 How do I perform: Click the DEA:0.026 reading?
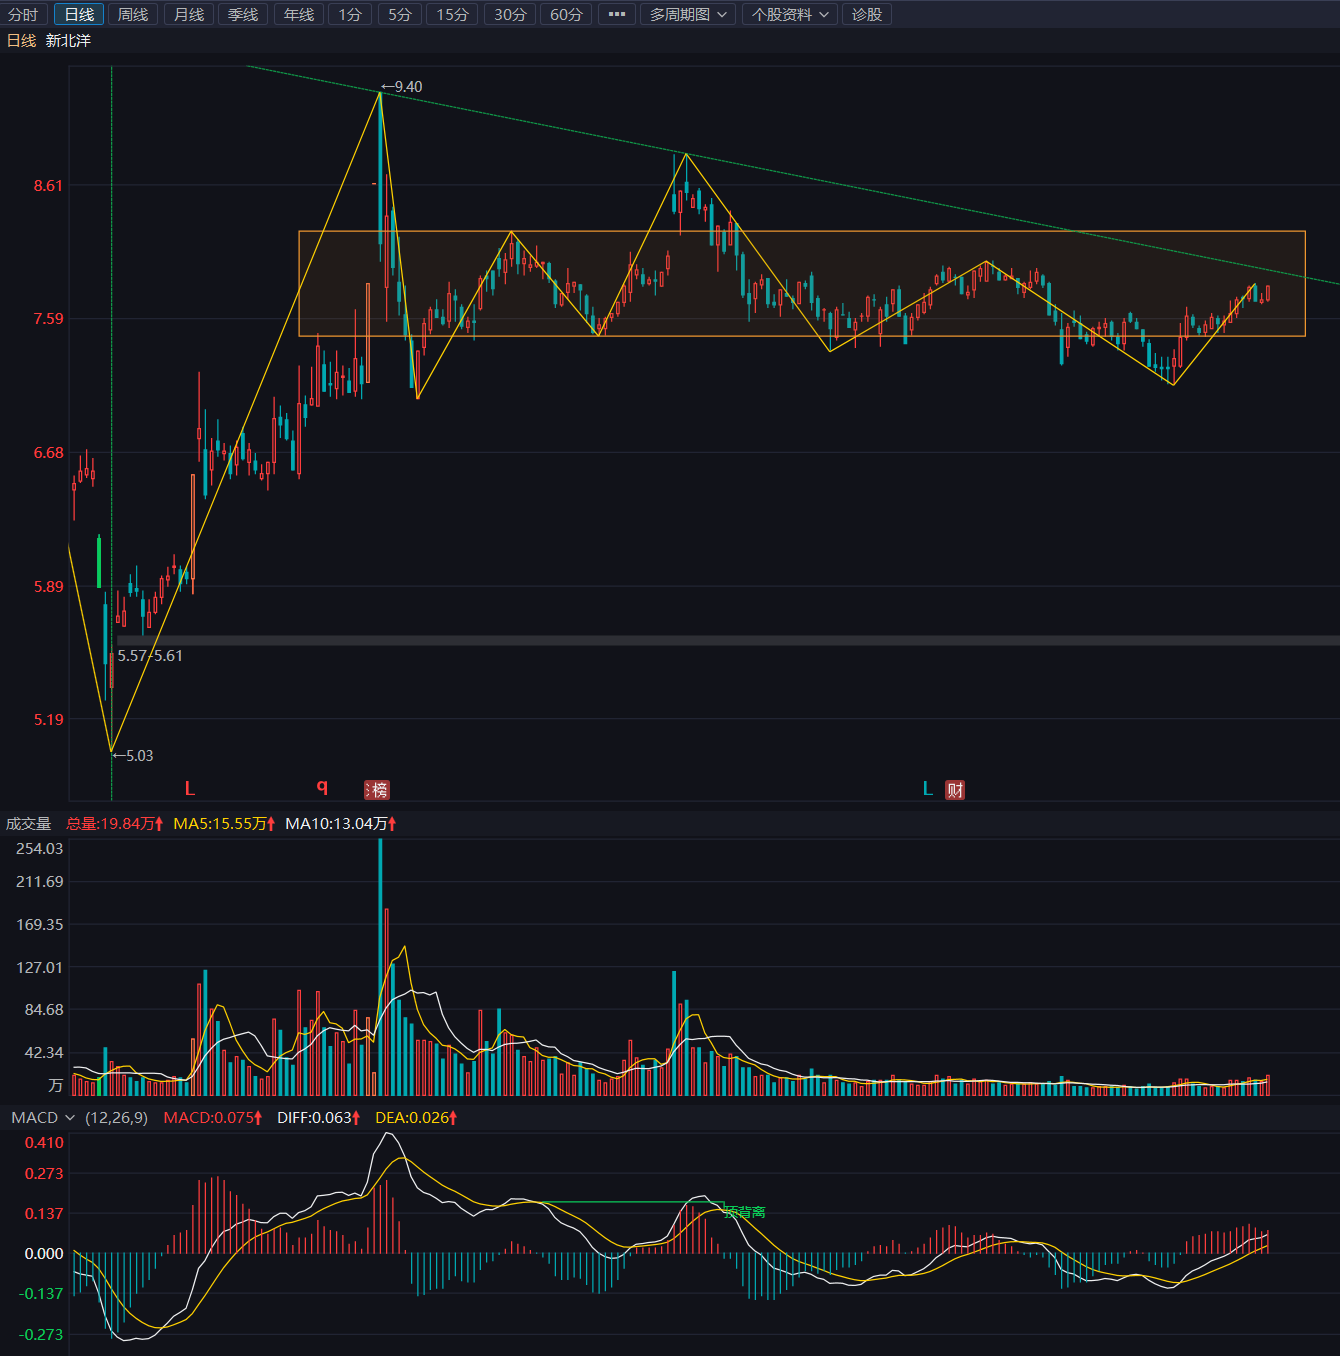point(416,1117)
